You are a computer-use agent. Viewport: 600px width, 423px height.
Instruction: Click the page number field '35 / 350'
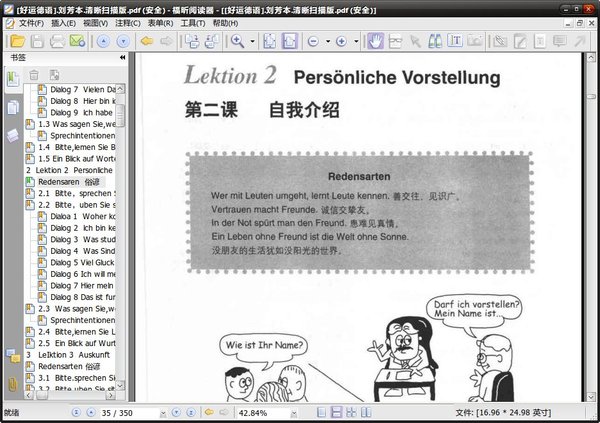coord(129,413)
